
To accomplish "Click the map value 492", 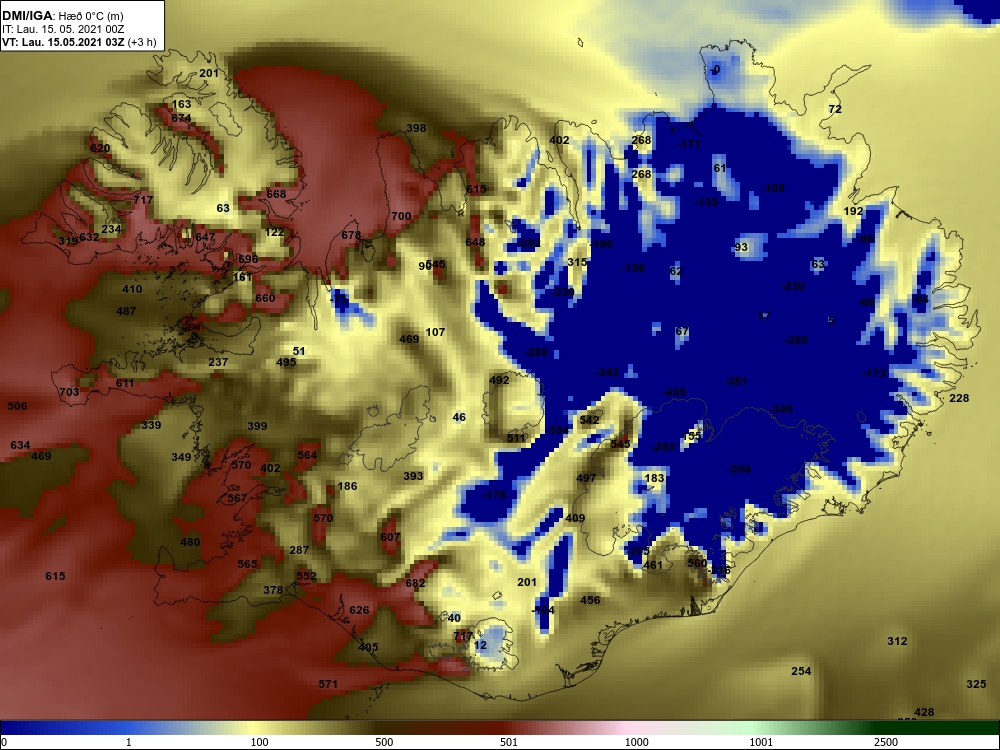I will tap(499, 380).
